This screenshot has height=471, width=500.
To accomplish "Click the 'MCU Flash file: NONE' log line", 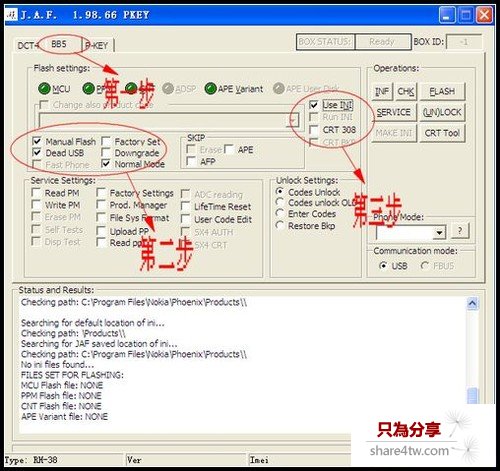I will click(x=62, y=385).
